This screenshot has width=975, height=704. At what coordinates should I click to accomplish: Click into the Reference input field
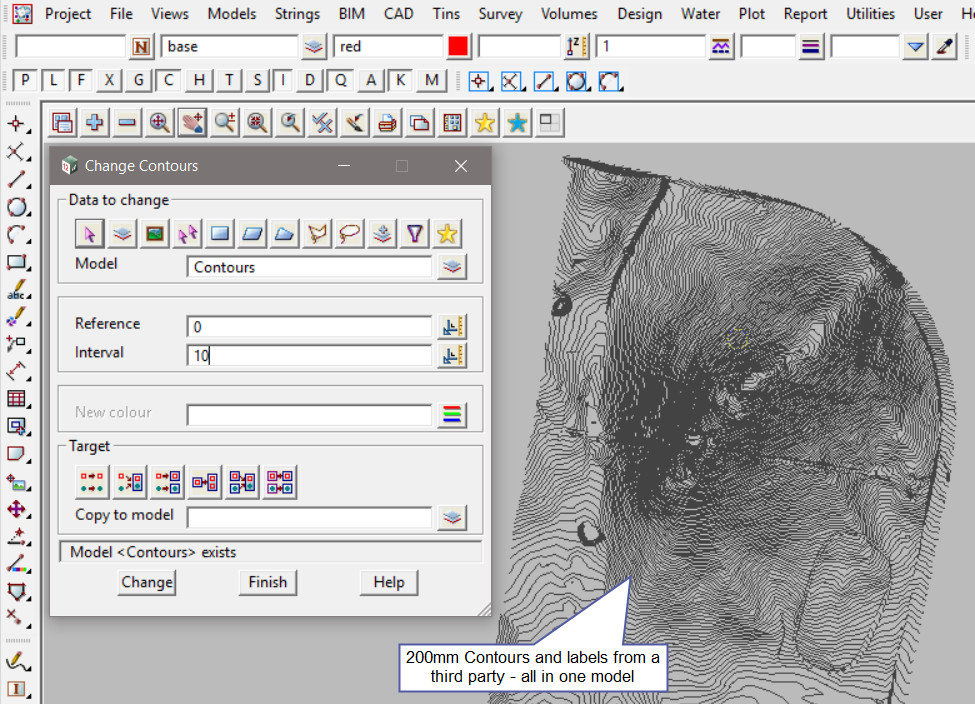tap(308, 326)
